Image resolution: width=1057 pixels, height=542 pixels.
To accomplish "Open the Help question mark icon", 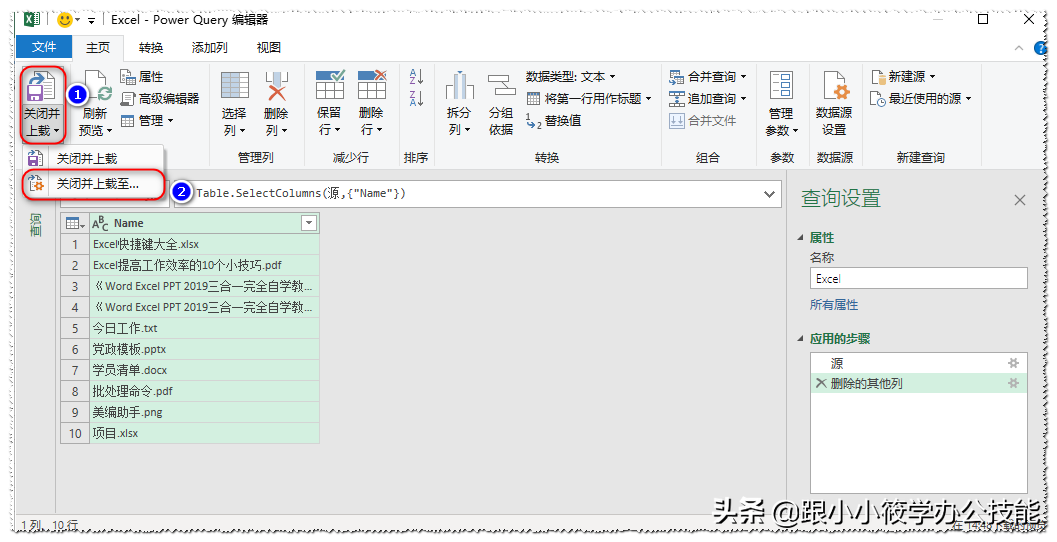I will (1041, 48).
